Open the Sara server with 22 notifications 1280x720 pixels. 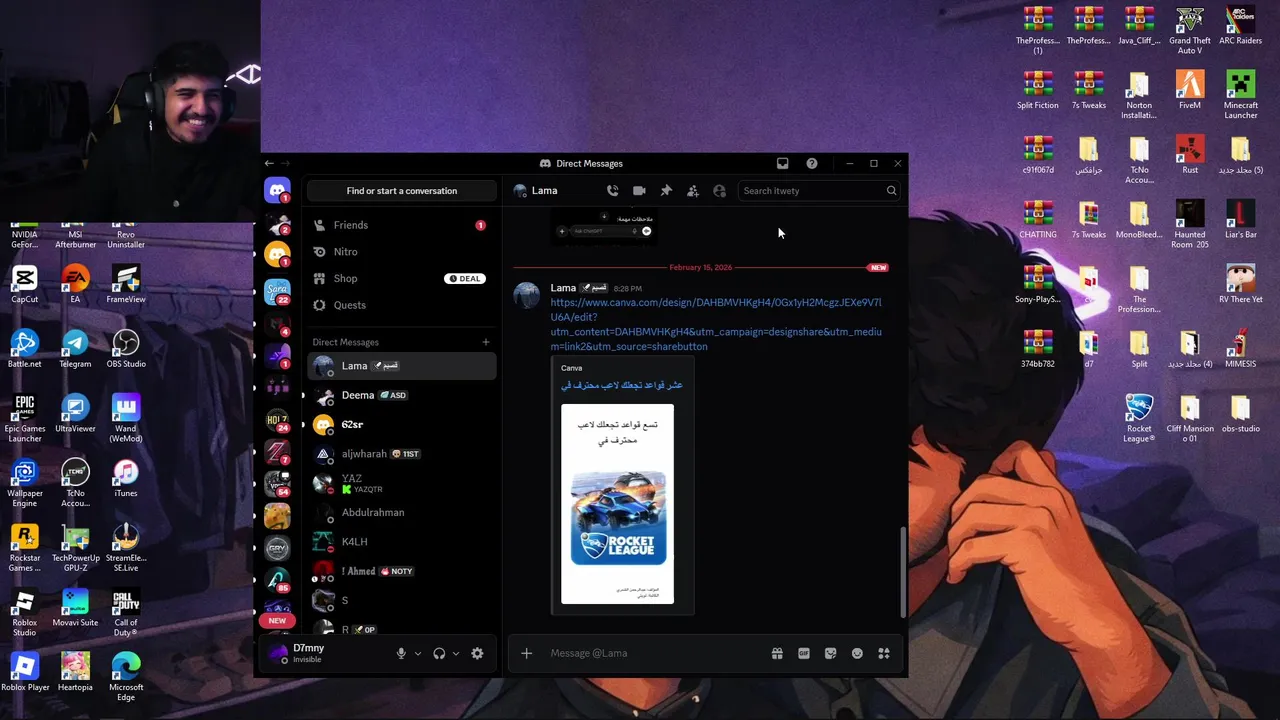pyautogui.click(x=277, y=291)
